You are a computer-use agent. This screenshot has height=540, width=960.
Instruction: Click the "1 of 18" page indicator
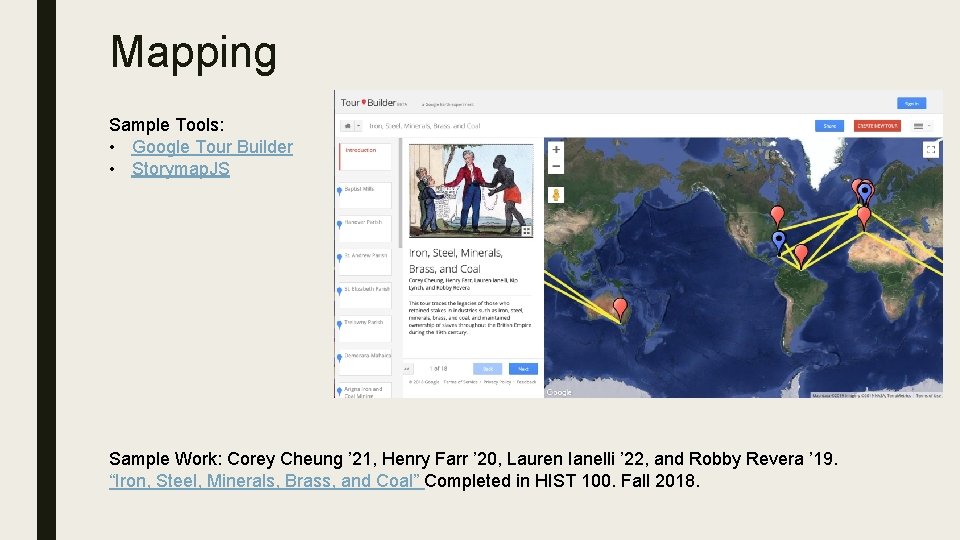pyautogui.click(x=438, y=369)
